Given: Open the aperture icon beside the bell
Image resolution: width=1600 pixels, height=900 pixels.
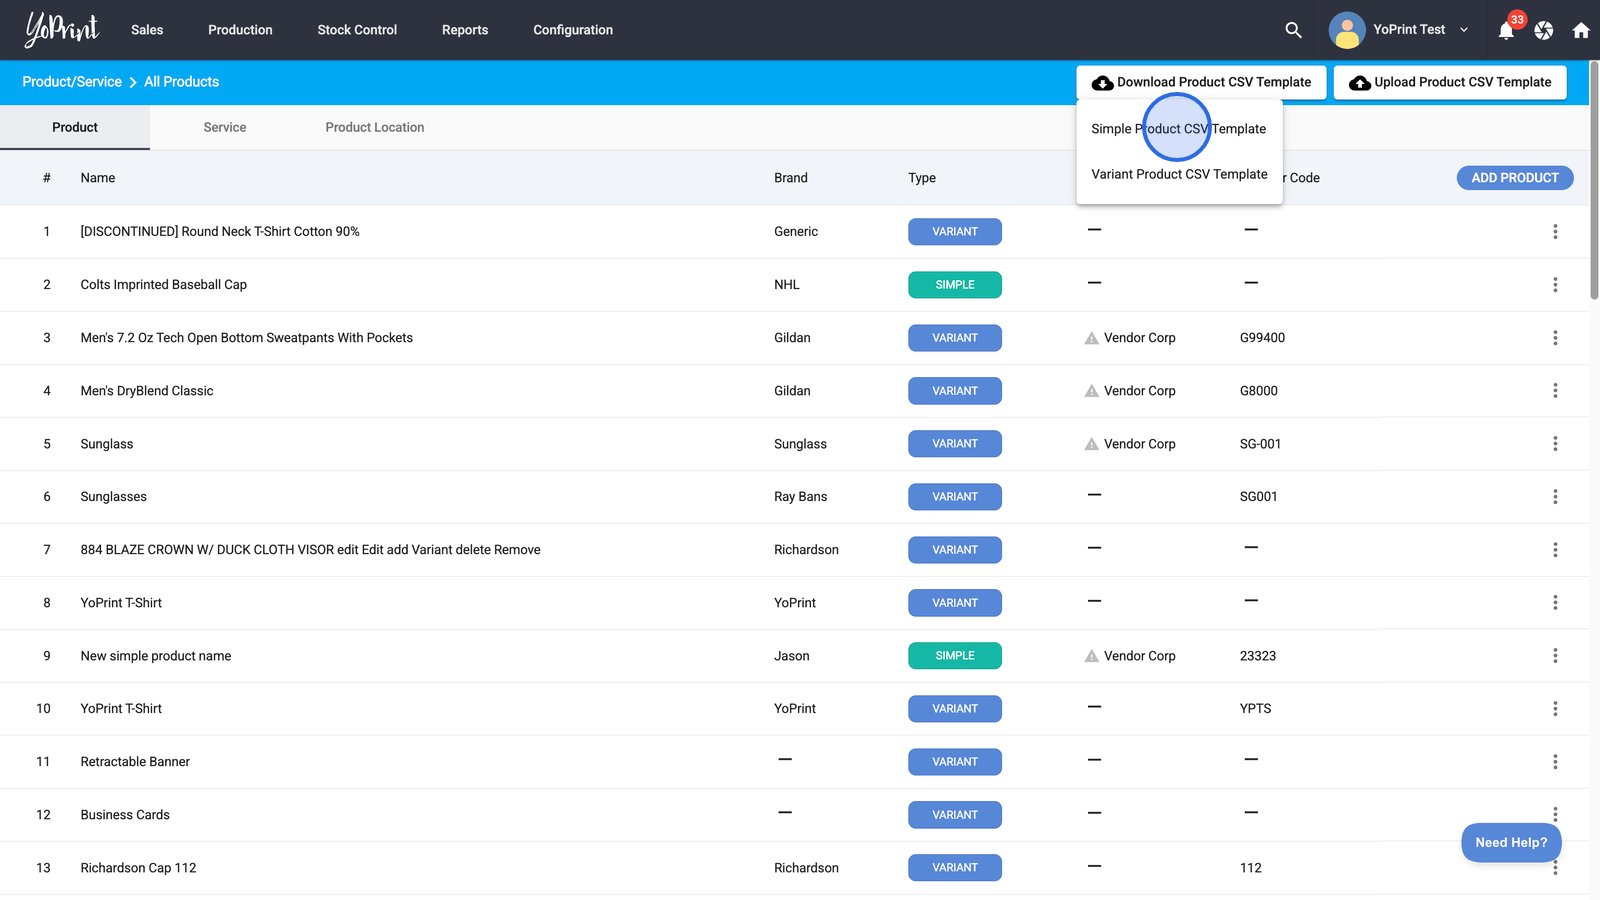Looking at the screenshot, I should click(x=1544, y=31).
